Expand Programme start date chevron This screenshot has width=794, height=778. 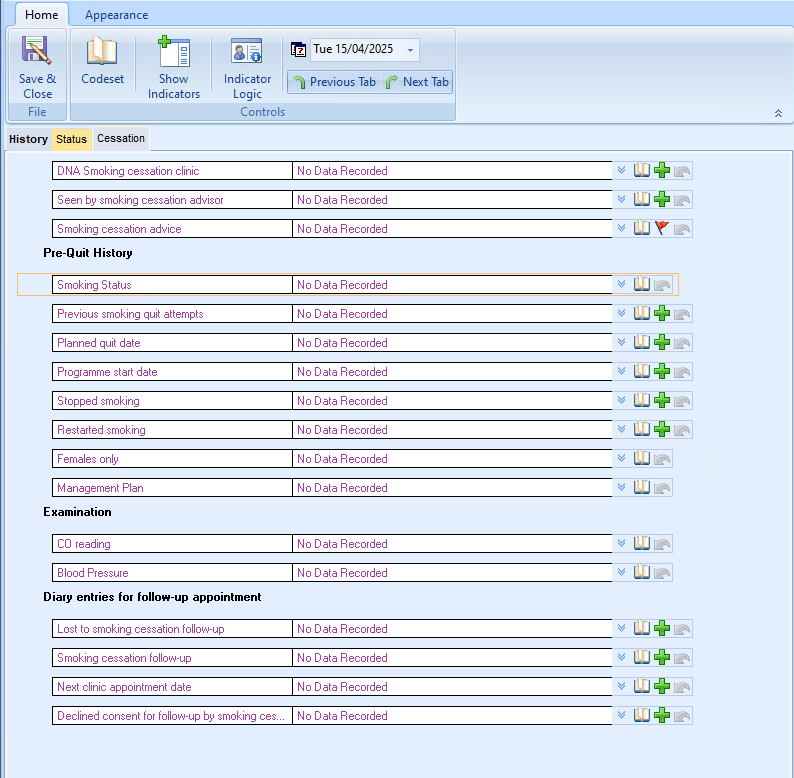tap(621, 371)
